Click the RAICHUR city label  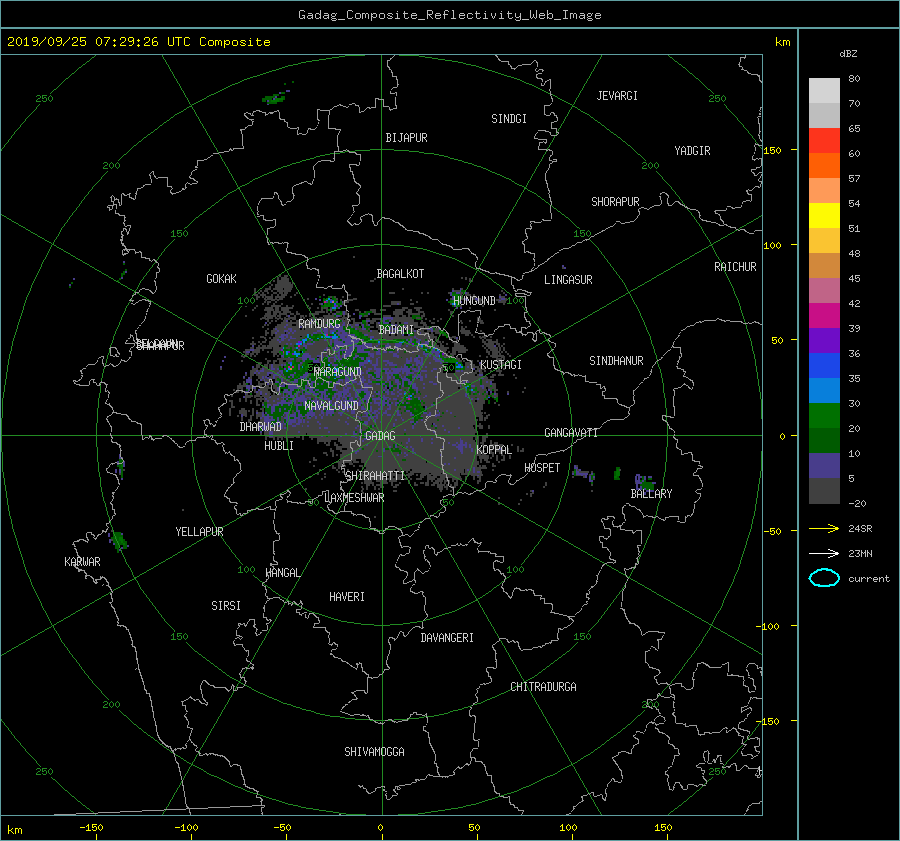point(735,267)
